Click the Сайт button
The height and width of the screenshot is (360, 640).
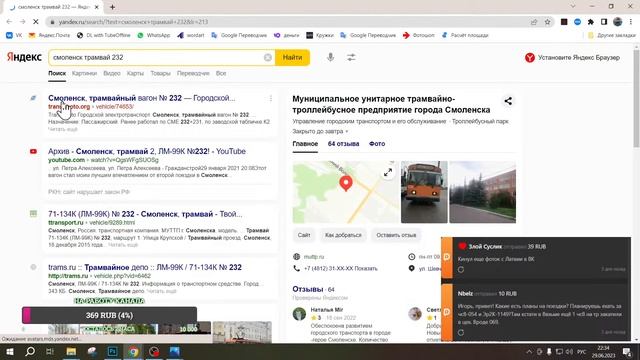pyautogui.click(x=304, y=235)
